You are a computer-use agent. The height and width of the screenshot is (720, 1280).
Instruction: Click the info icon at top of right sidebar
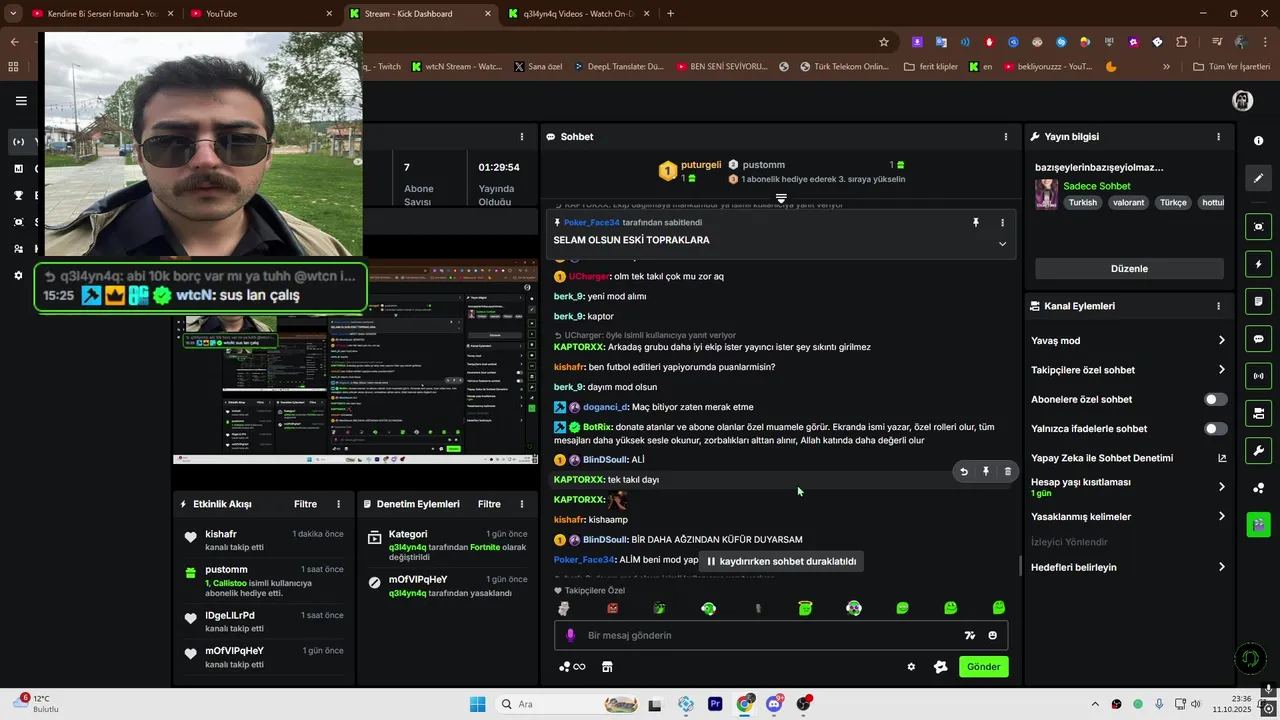coord(1259,141)
